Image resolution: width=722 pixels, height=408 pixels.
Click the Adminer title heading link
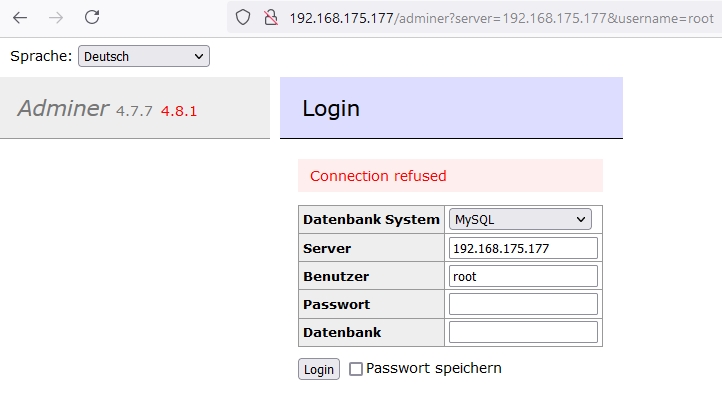click(63, 109)
